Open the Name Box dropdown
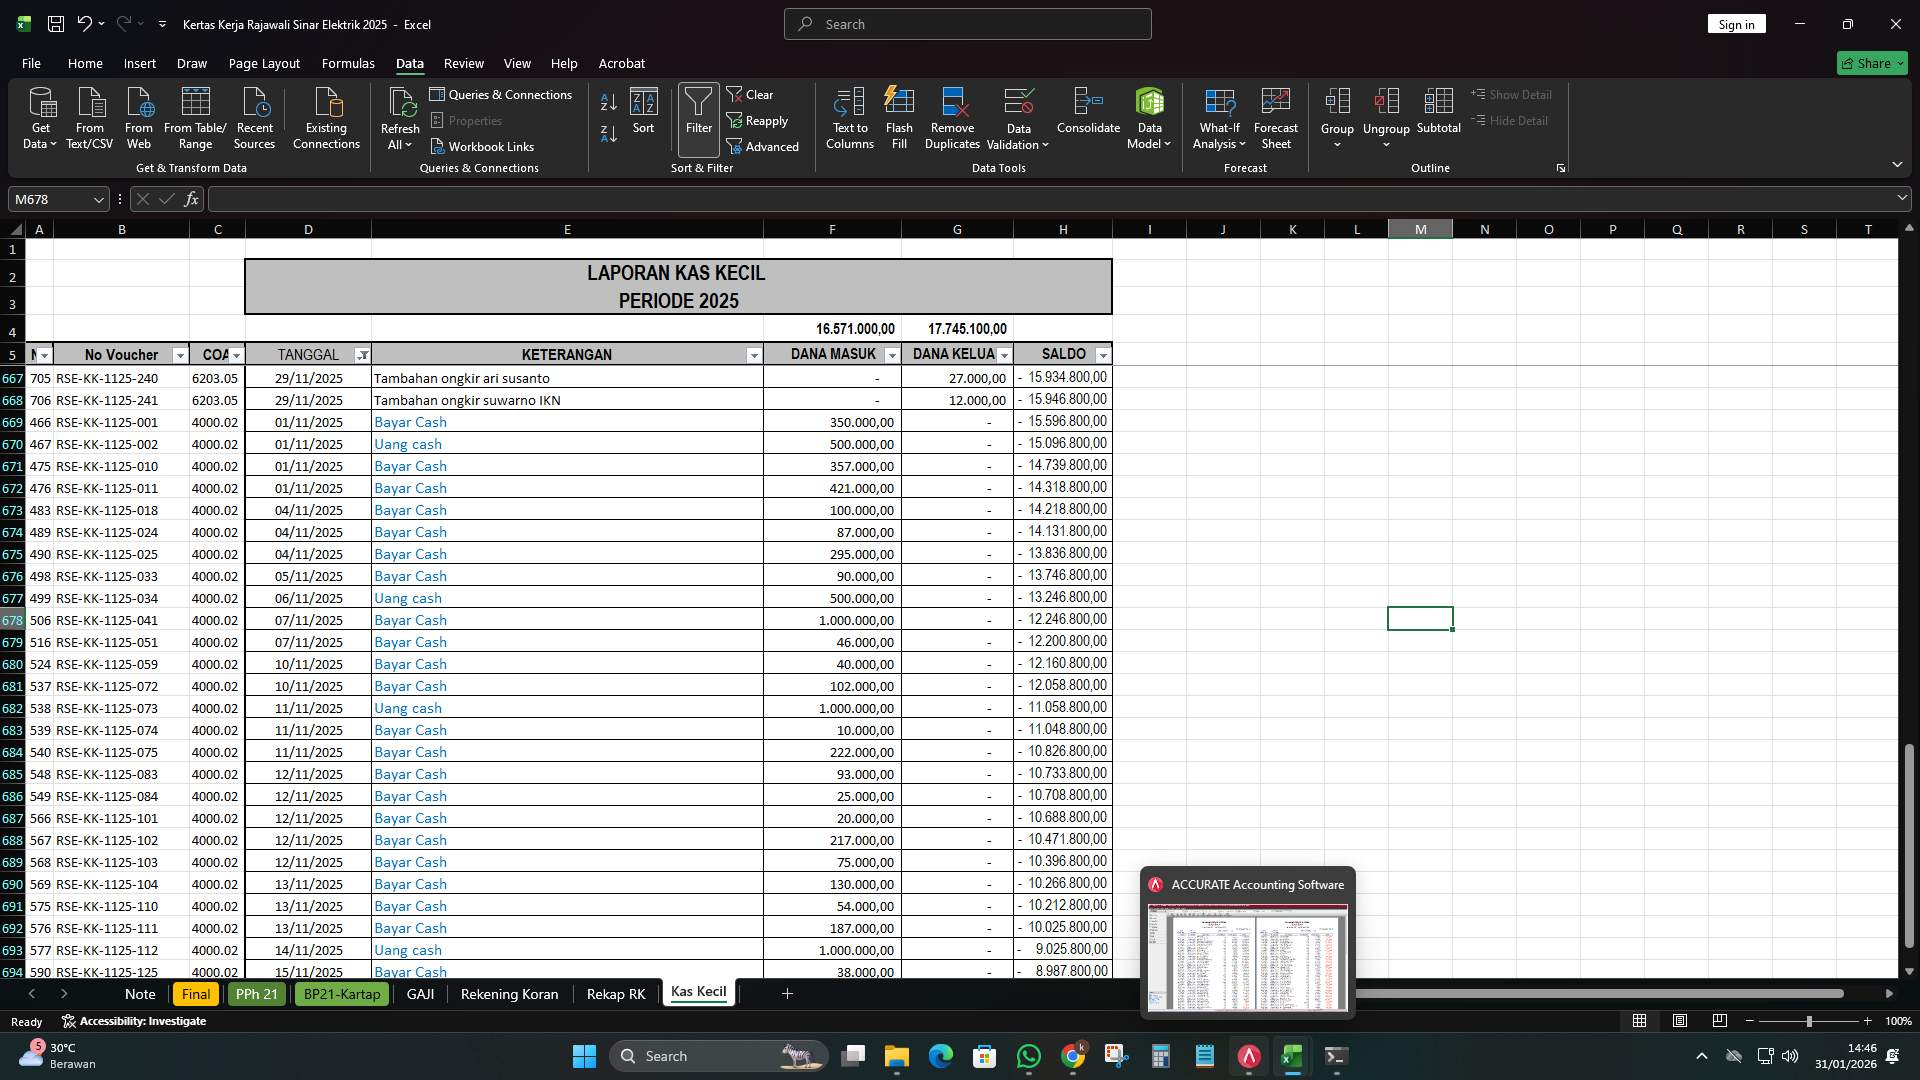This screenshot has height=1080, width=1920. coord(98,199)
